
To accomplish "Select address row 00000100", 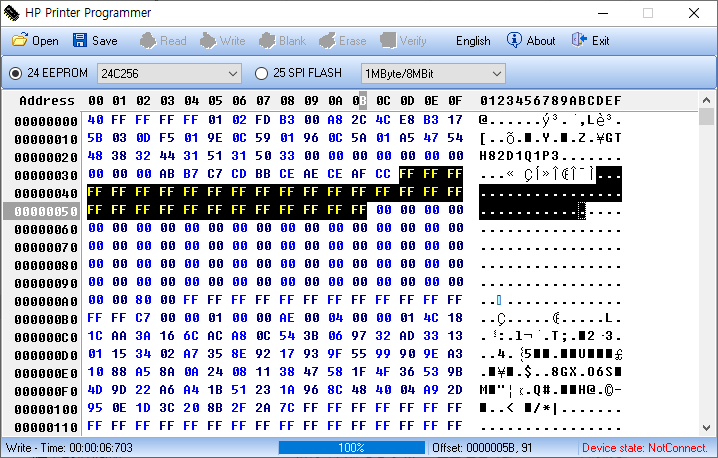I will tap(46, 409).
